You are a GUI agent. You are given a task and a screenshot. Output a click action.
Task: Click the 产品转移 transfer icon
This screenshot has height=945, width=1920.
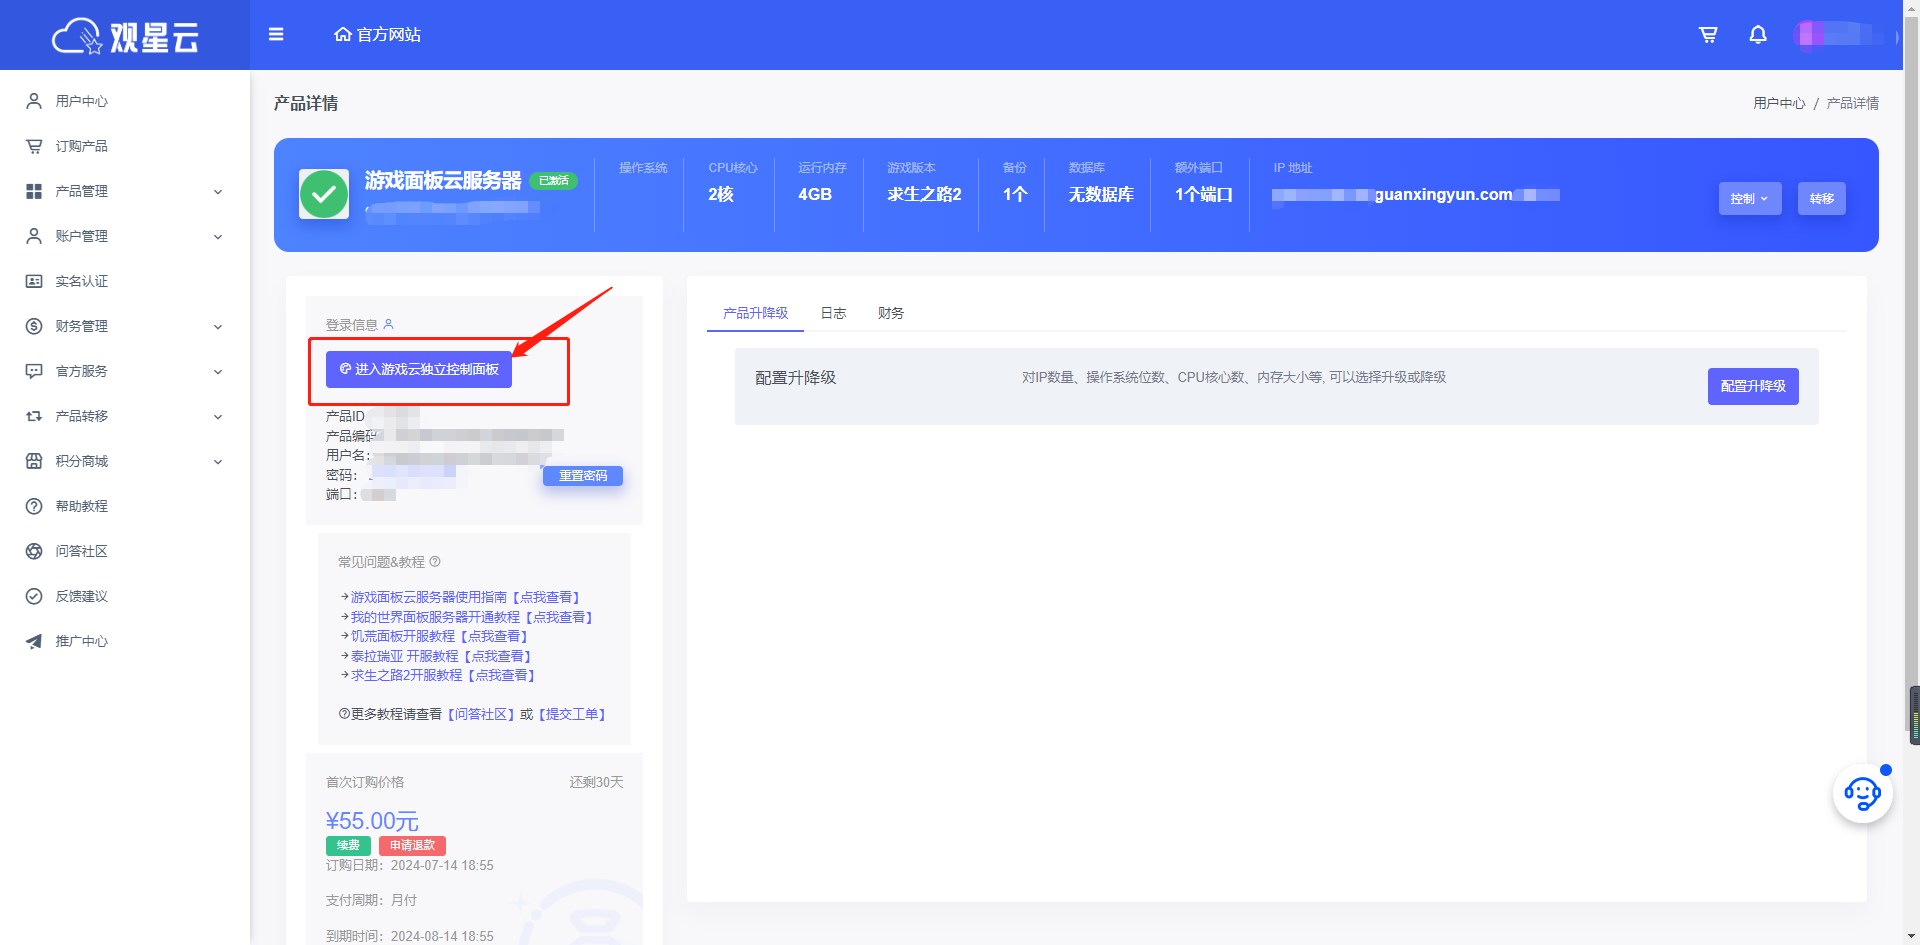[34, 416]
